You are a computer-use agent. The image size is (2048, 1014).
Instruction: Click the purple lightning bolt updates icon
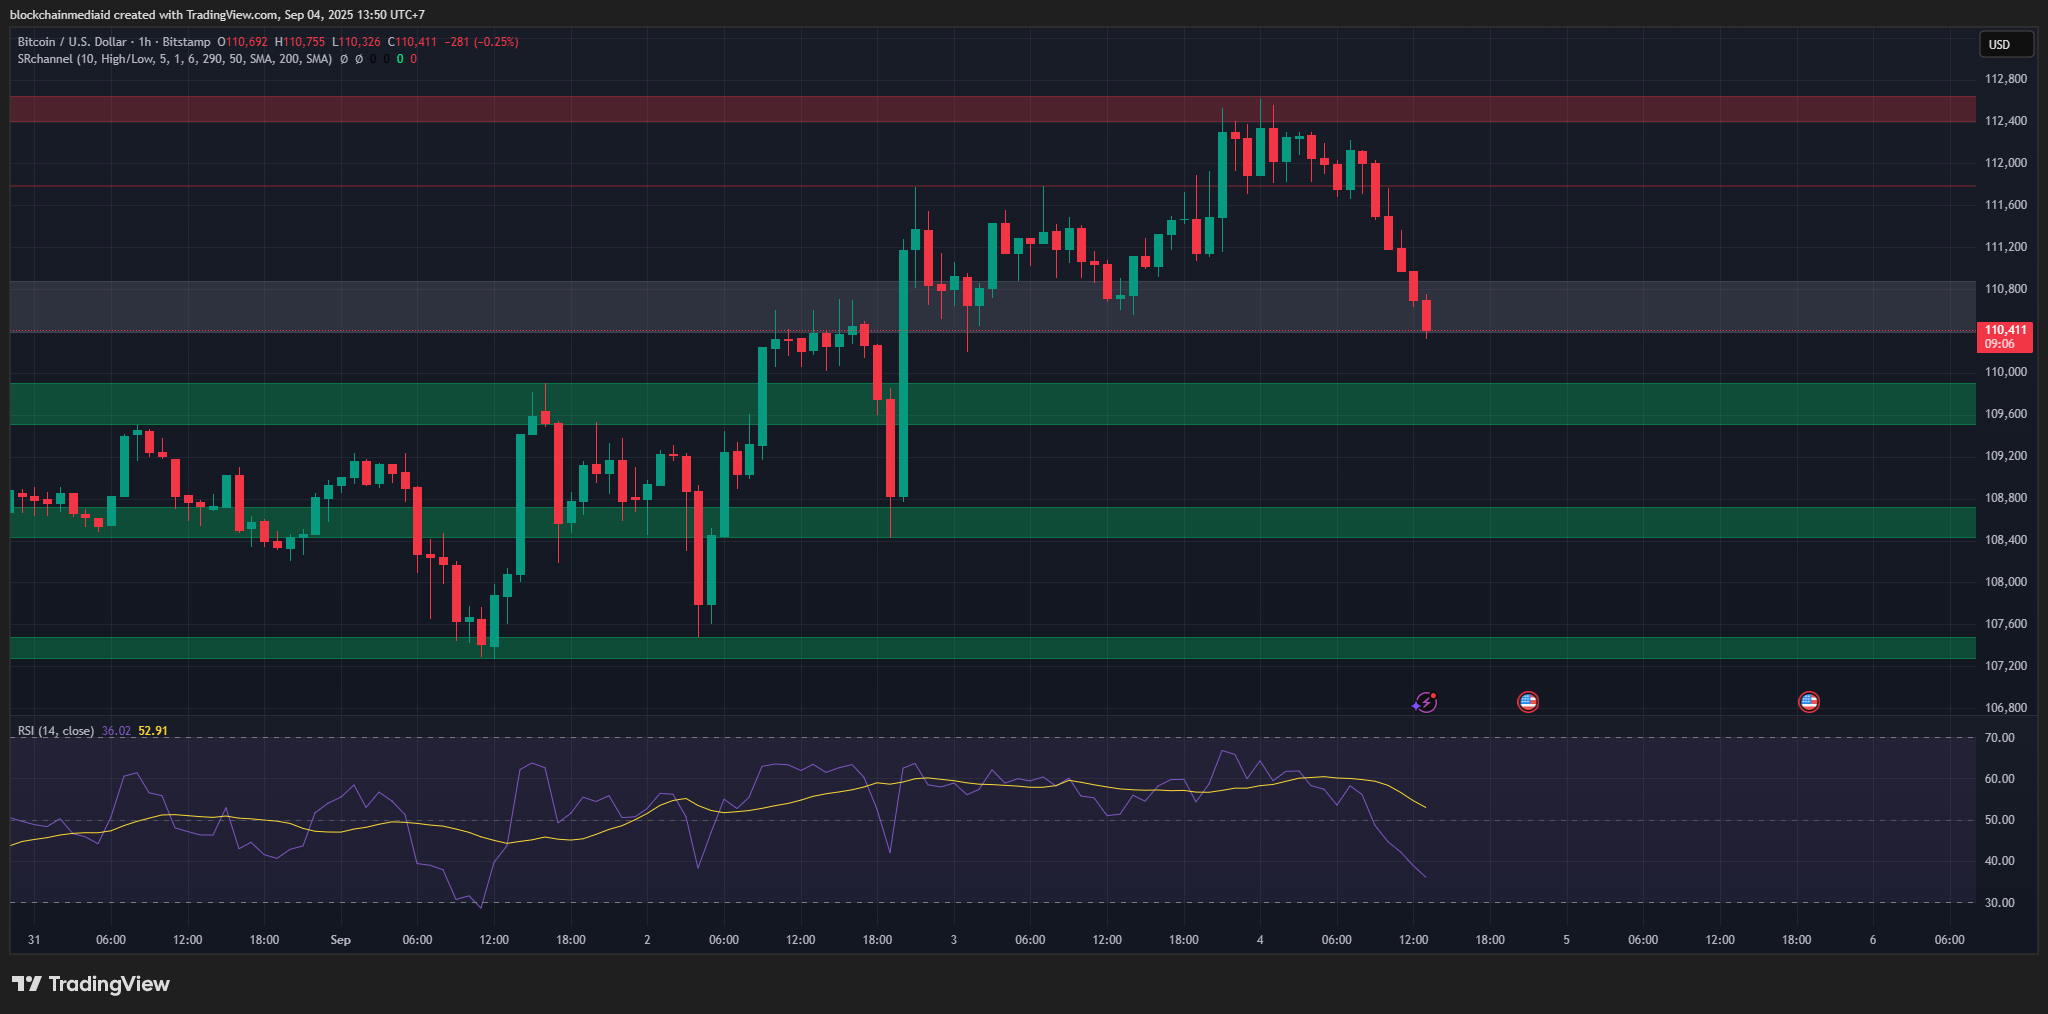pyautogui.click(x=1425, y=702)
